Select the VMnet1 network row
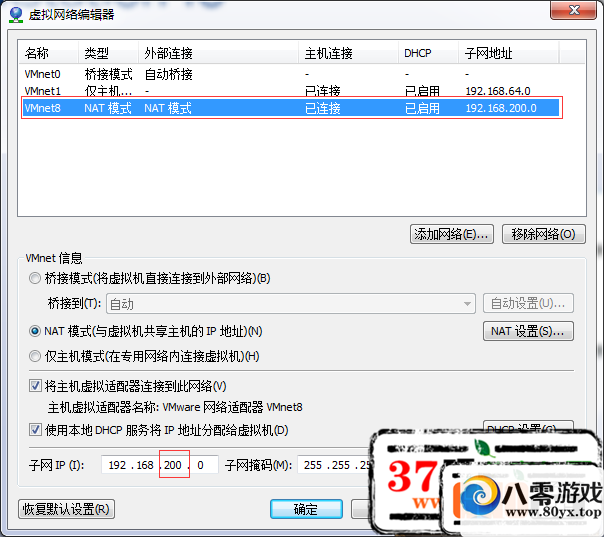Viewport: 604px width, 537px height. click(289, 91)
